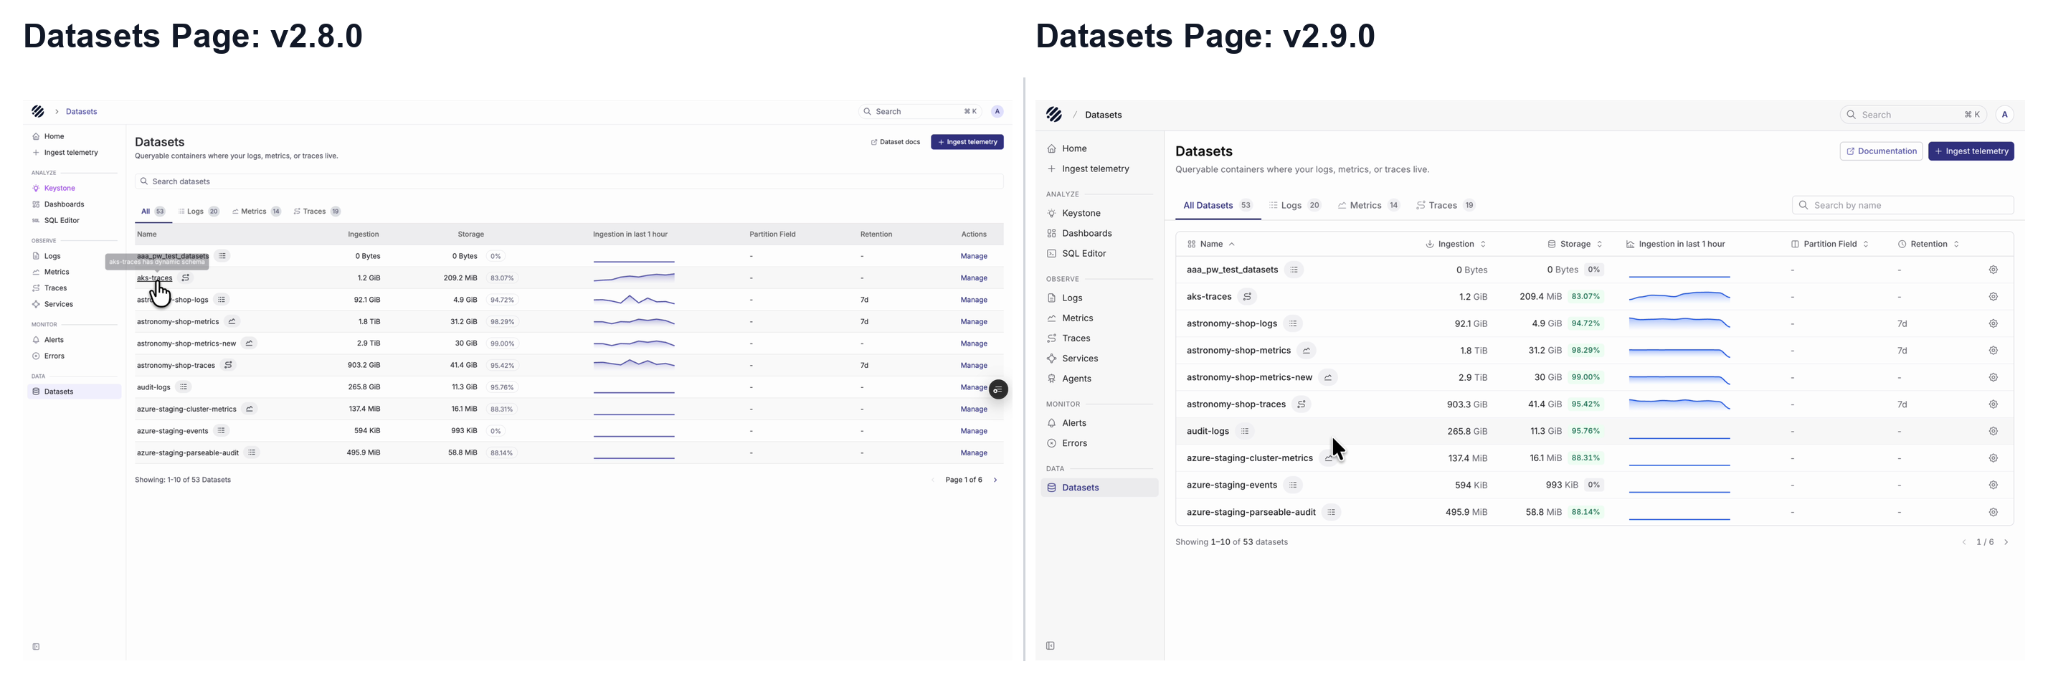2048x683 pixels.
Task: Click Manage link for aks-traces in v2.8.0
Action: (974, 278)
